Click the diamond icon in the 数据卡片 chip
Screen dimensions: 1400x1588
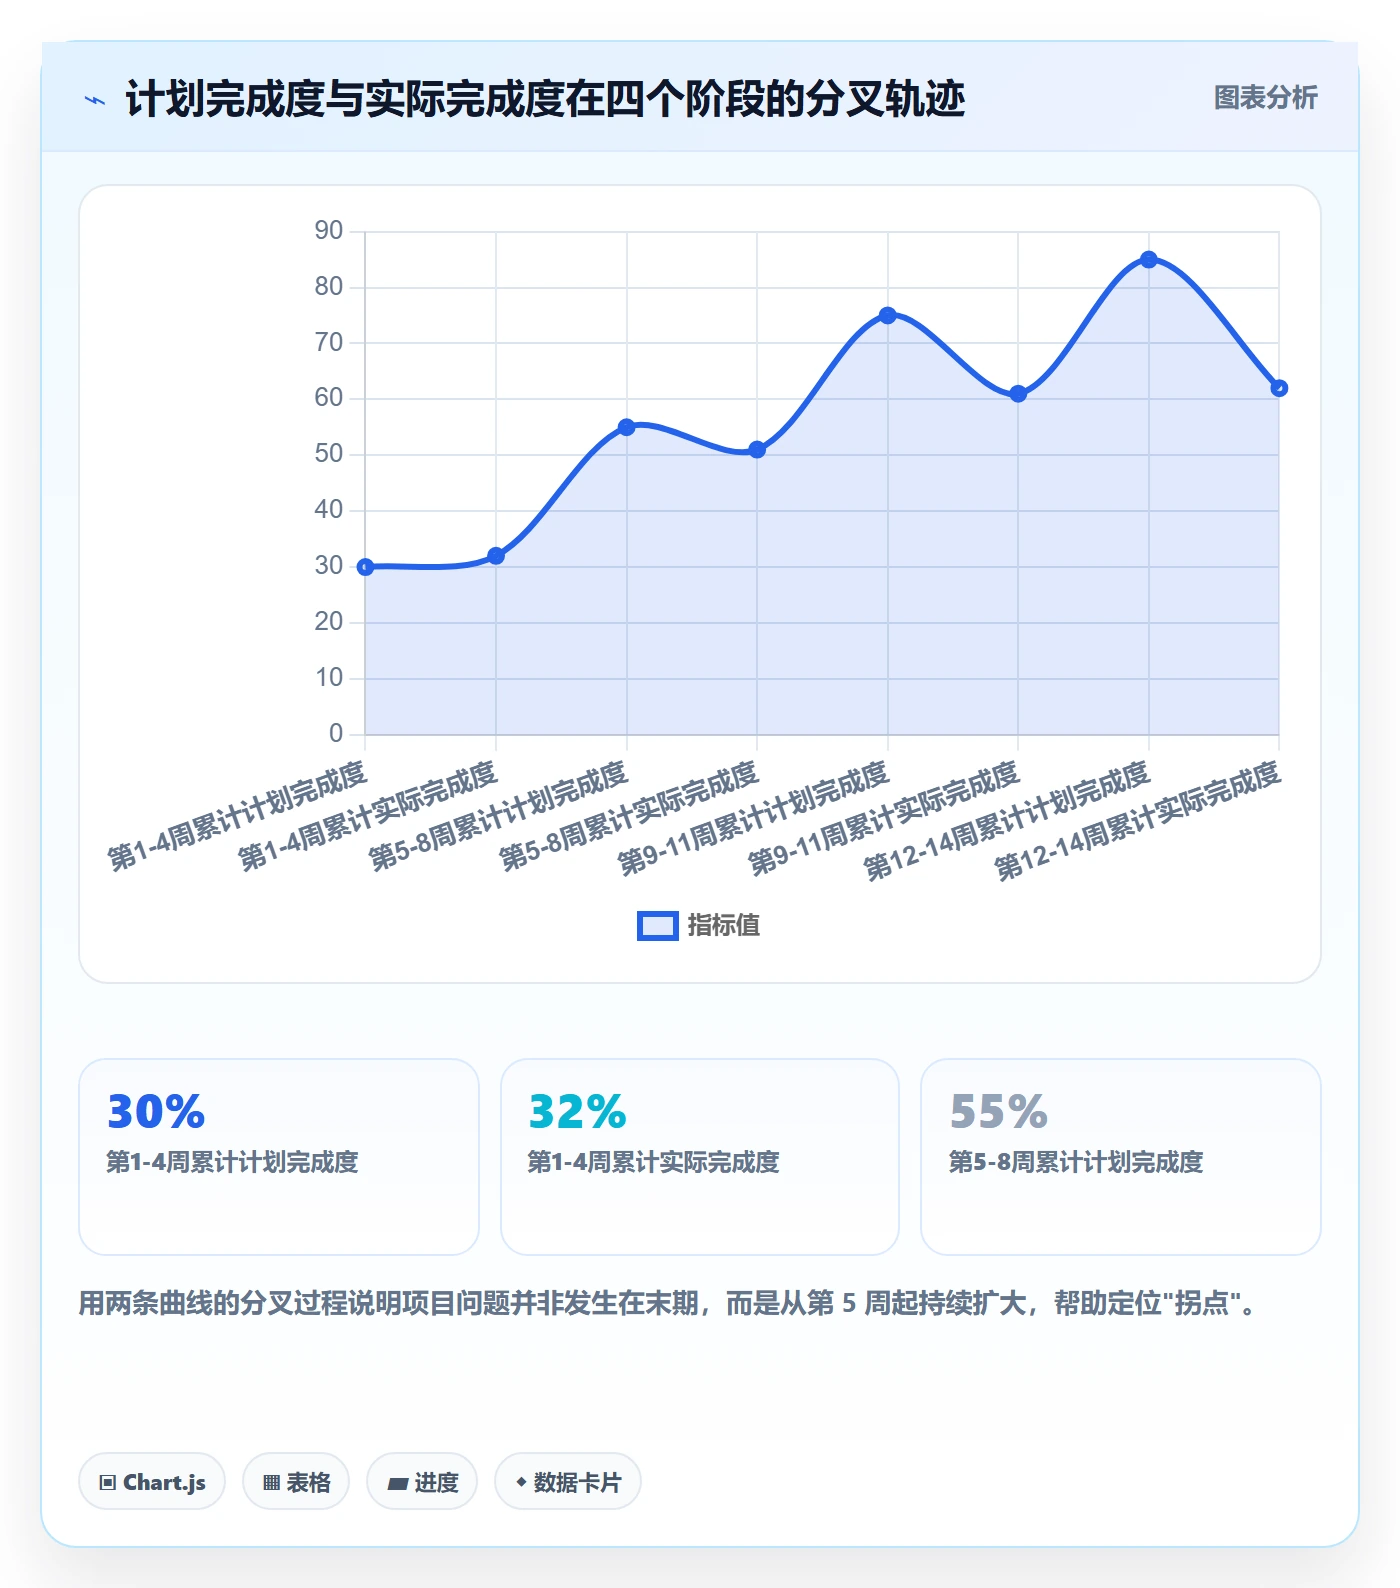[521, 1482]
